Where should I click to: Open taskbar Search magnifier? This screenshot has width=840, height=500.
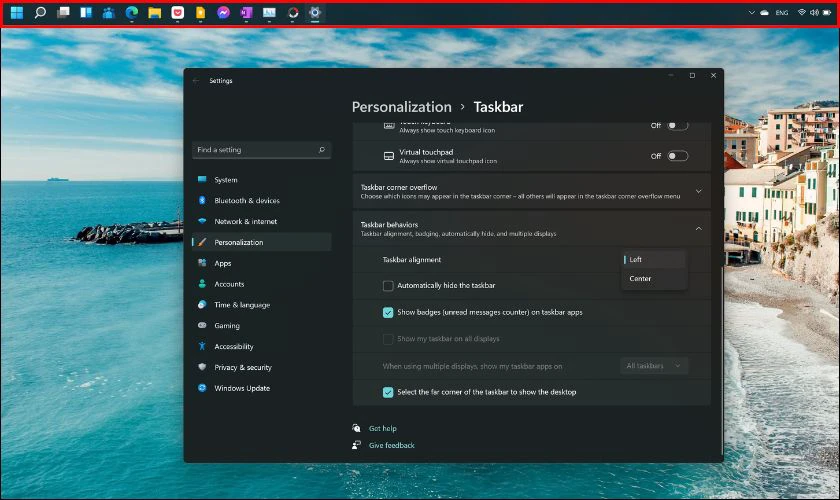tap(40, 12)
